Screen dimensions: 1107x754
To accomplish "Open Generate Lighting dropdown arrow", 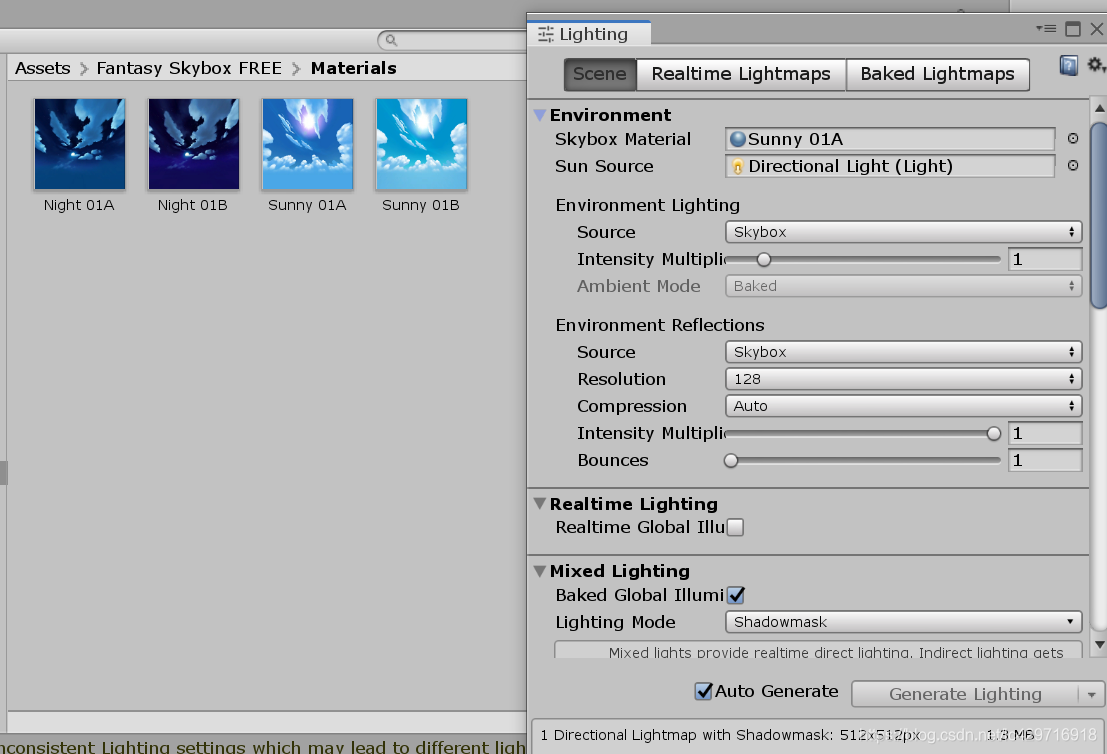I will [1091, 695].
